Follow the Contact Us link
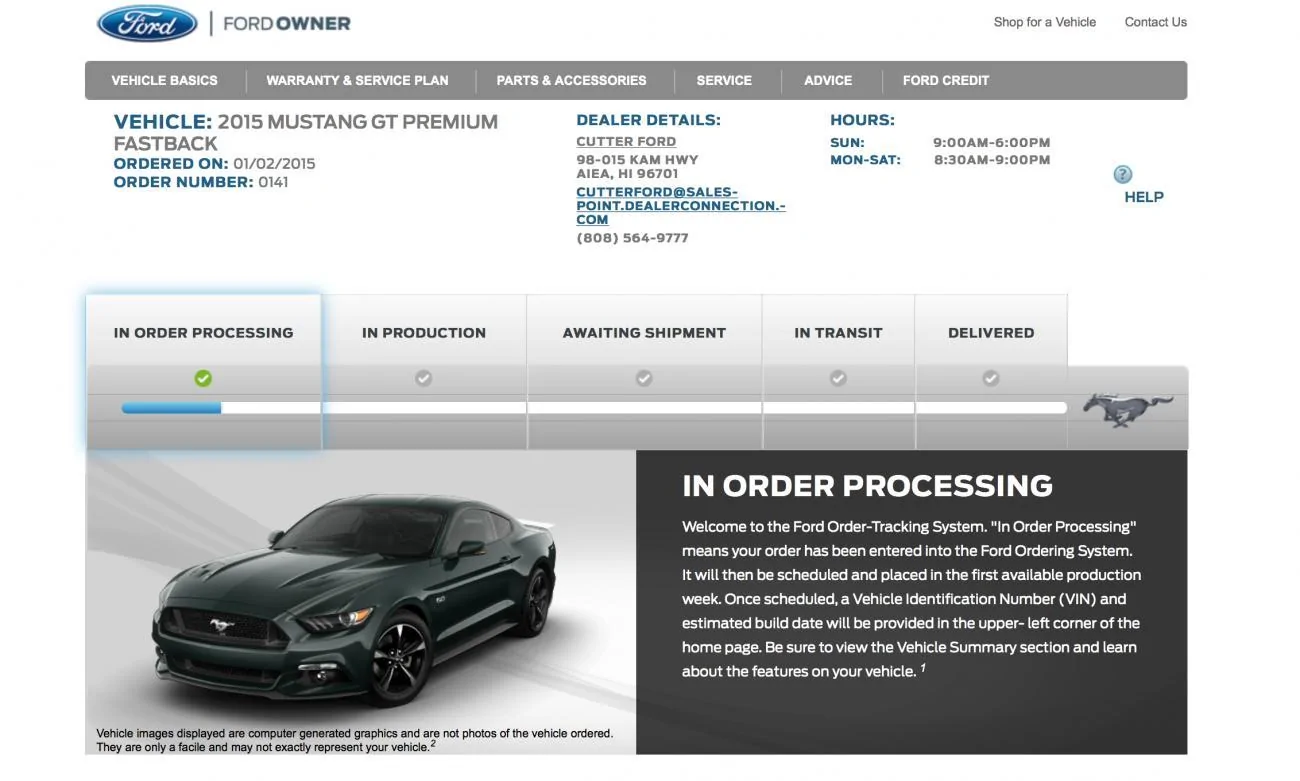 point(1156,22)
